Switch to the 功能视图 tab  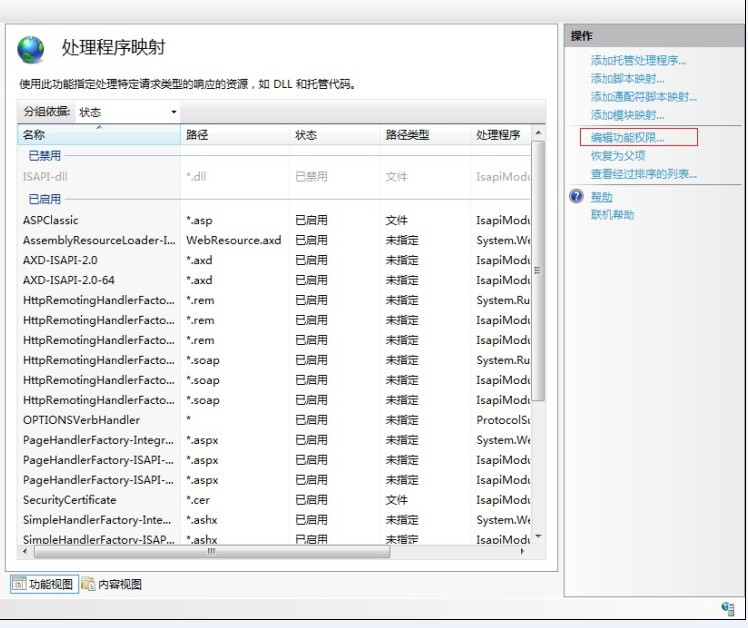pos(43,584)
